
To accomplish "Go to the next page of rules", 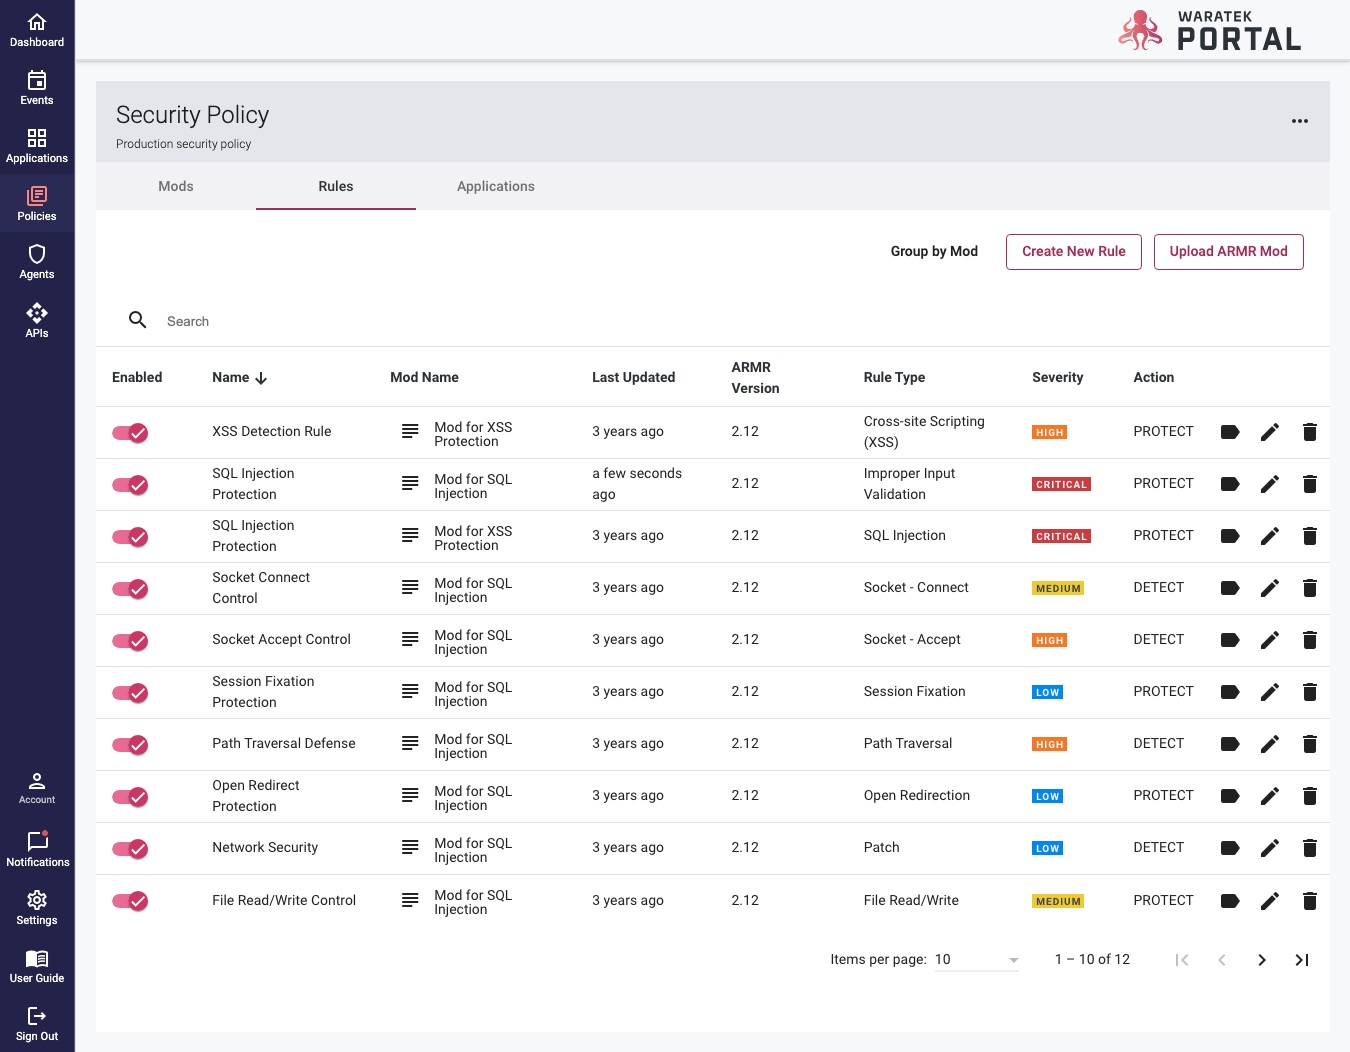I will tap(1261, 960).
